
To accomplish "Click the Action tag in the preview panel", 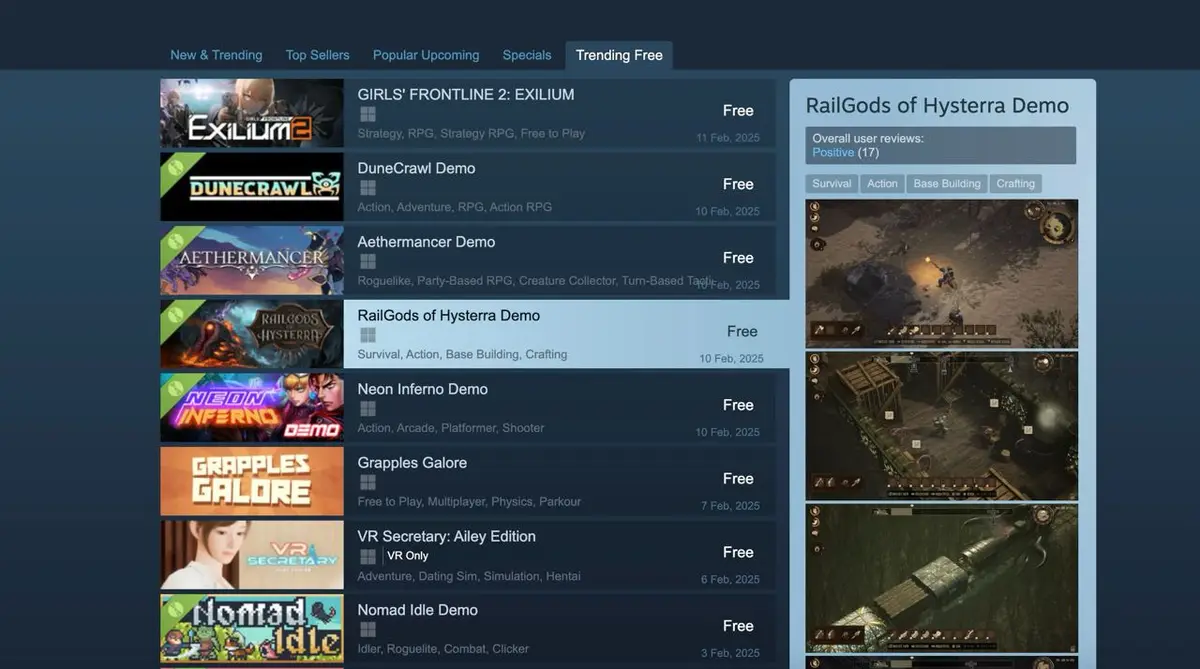I will pyautogui.click(x=882, y=184).
